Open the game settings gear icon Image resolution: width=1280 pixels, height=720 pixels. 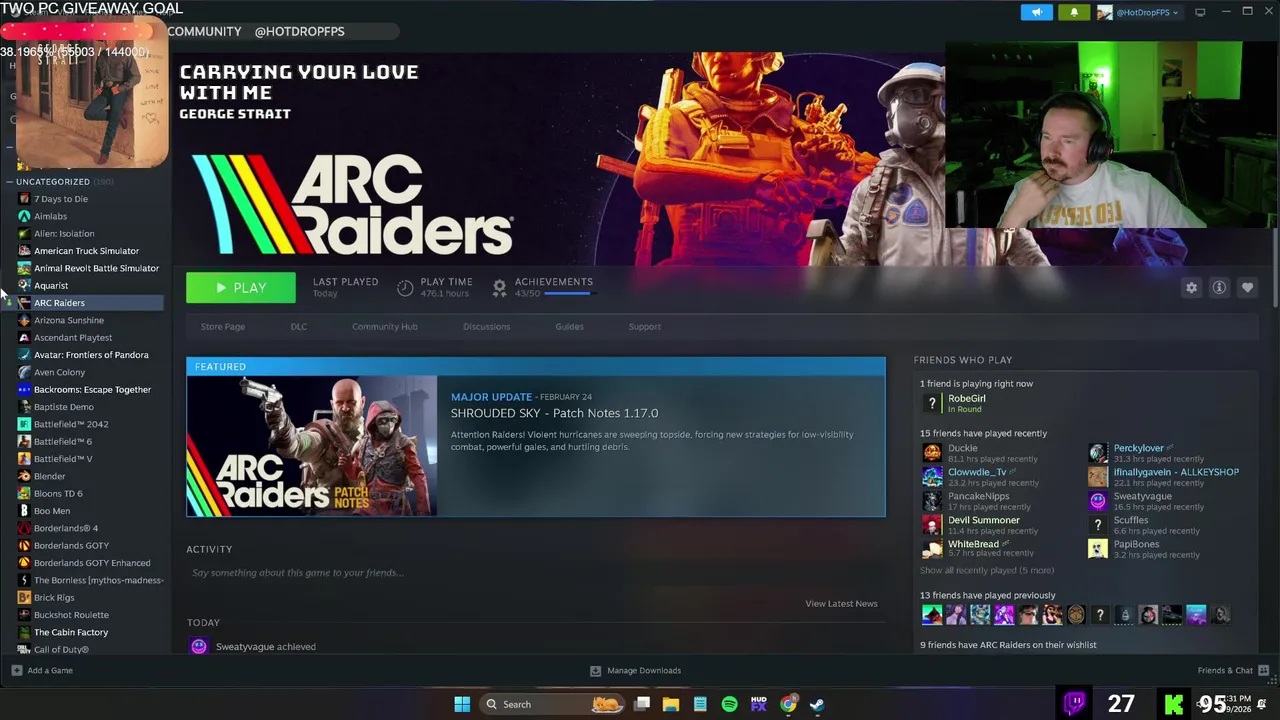click(x=1191, y=288)
